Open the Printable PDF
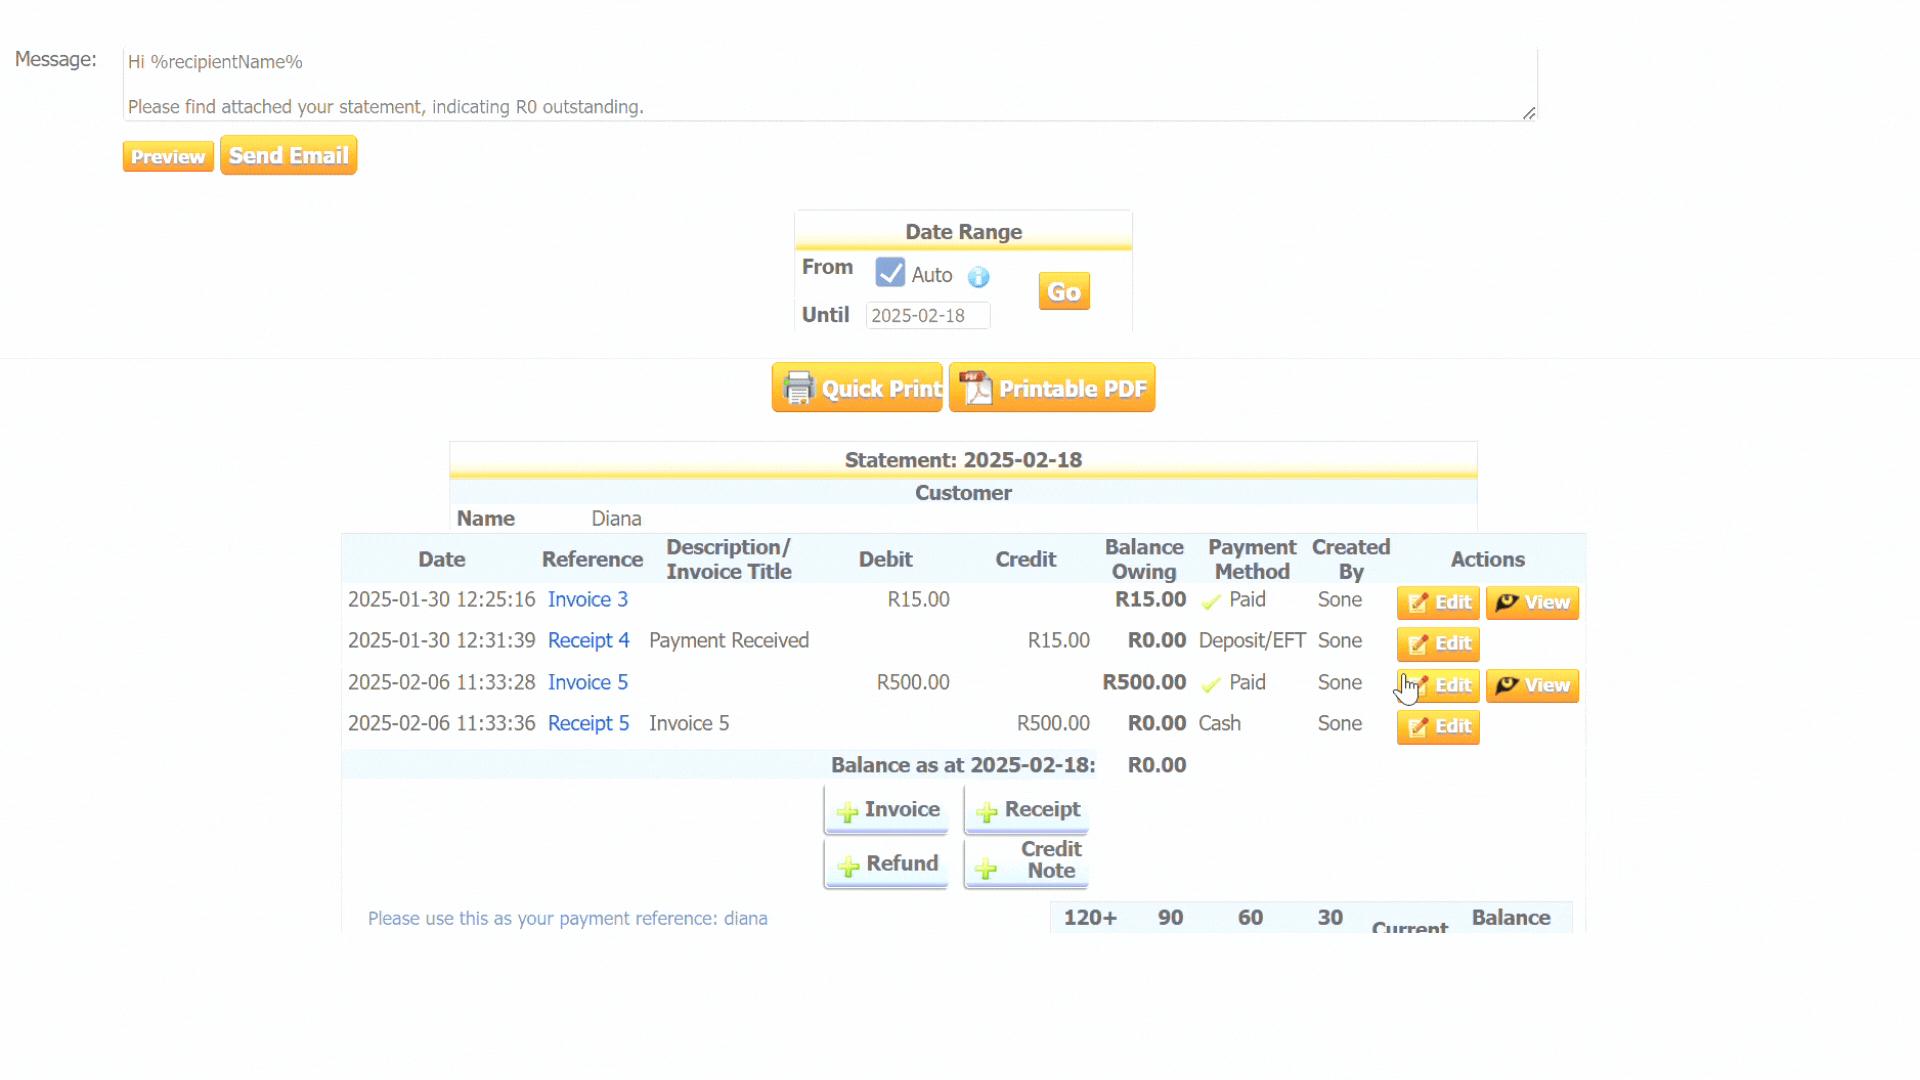 pos(1052,387)
